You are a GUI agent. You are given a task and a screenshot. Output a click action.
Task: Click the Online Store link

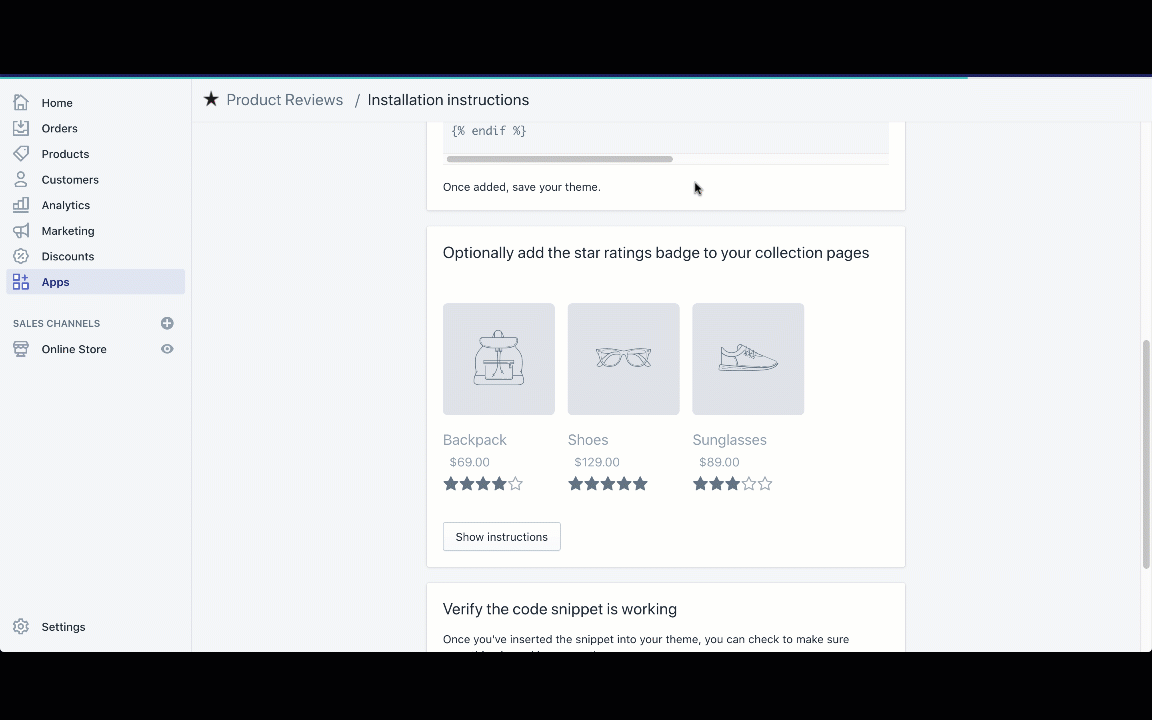pyautogui.click(x=74, y=349)
